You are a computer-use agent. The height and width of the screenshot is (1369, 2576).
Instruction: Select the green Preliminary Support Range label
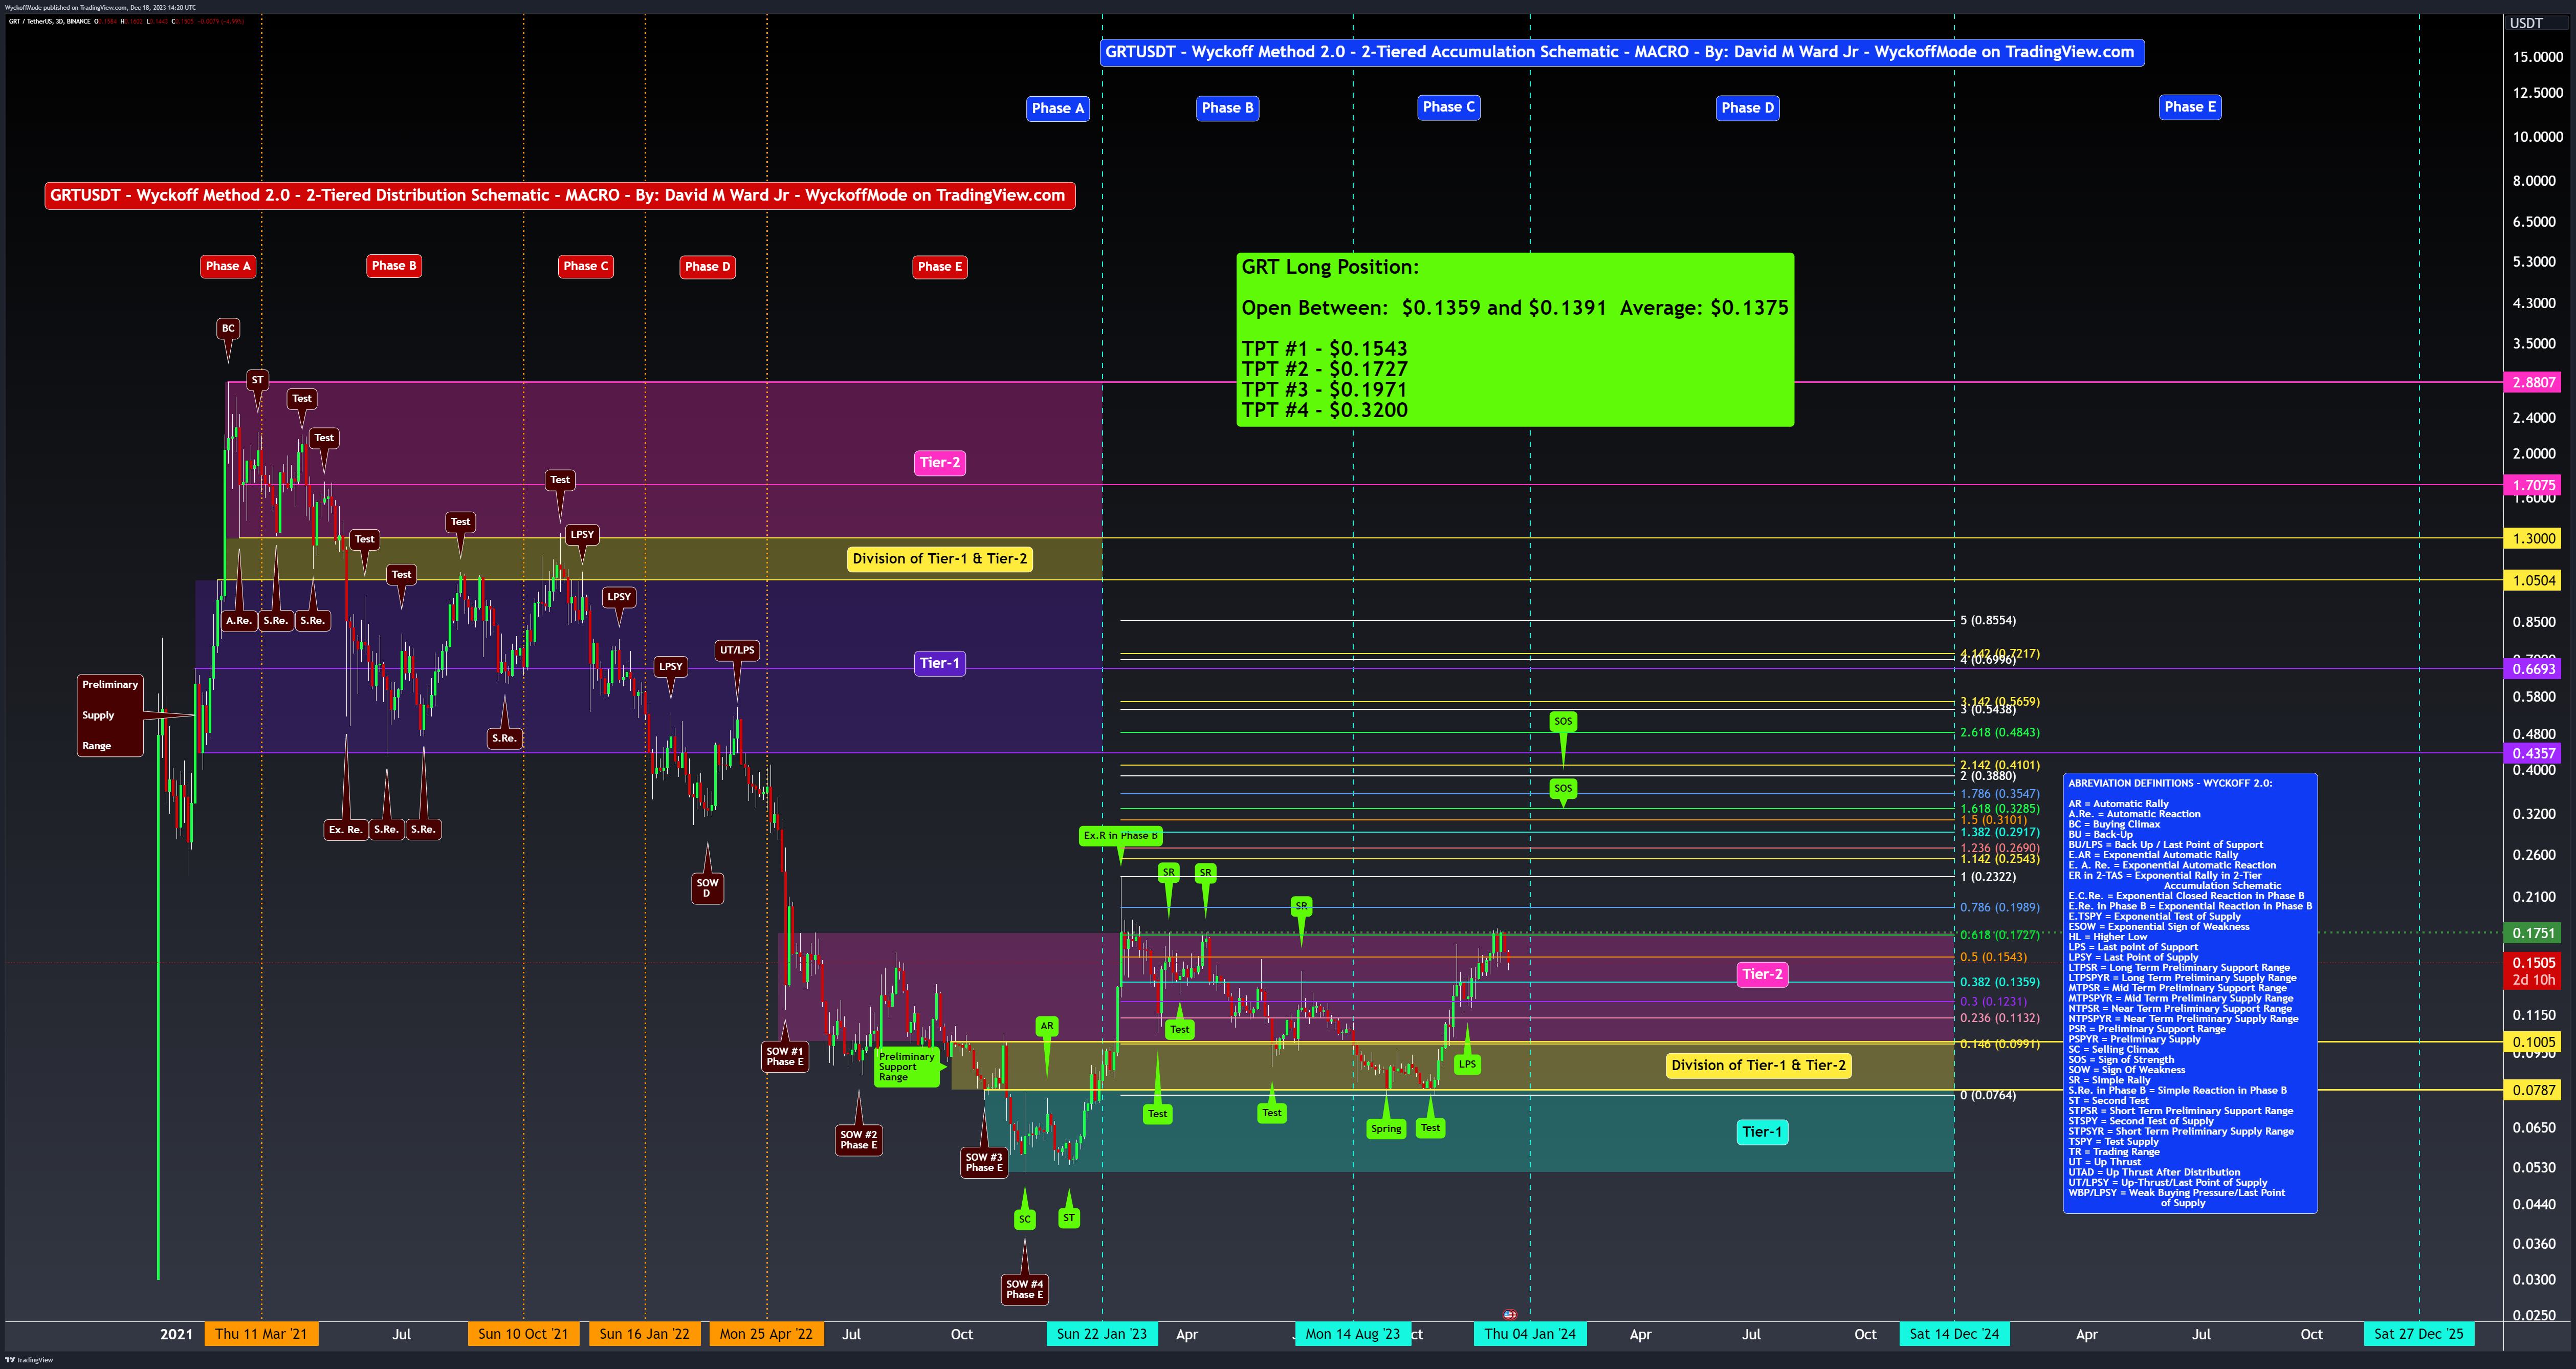(x=907, y=1067)
